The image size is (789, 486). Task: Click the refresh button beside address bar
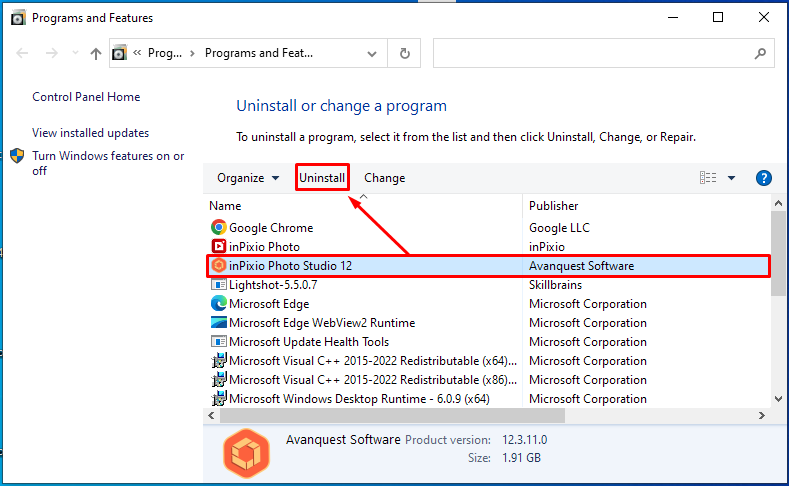(404, 54)
